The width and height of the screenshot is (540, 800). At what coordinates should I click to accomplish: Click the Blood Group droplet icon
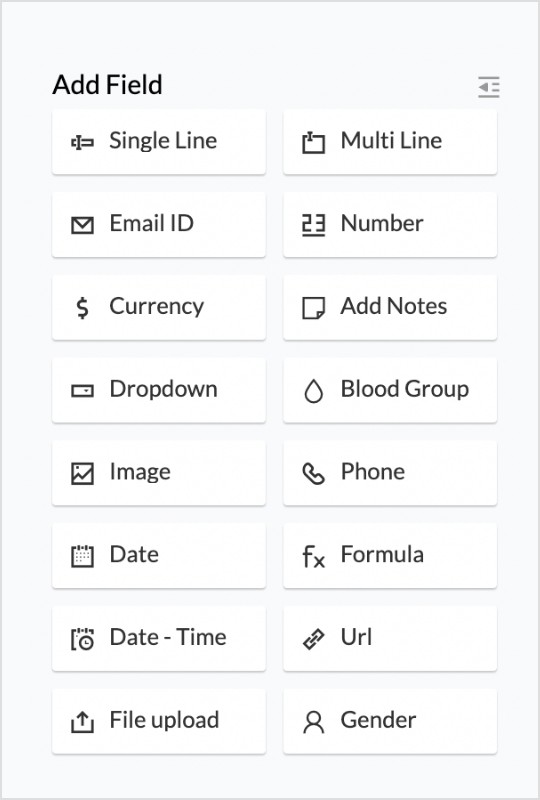click(x=313, y=391)
